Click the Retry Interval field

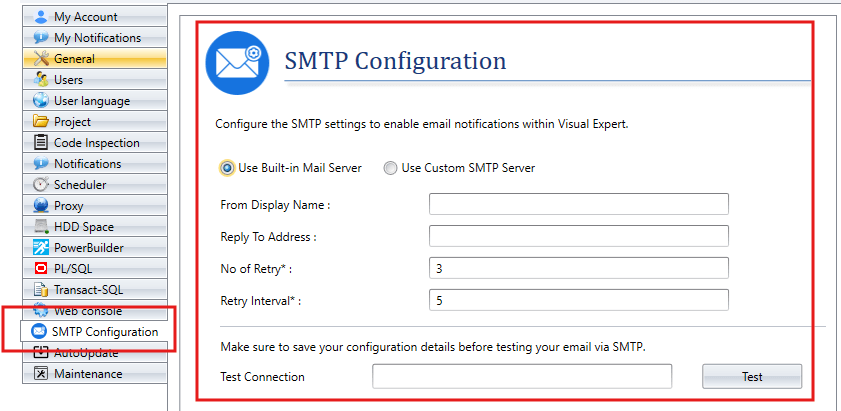tap(579, 300)
